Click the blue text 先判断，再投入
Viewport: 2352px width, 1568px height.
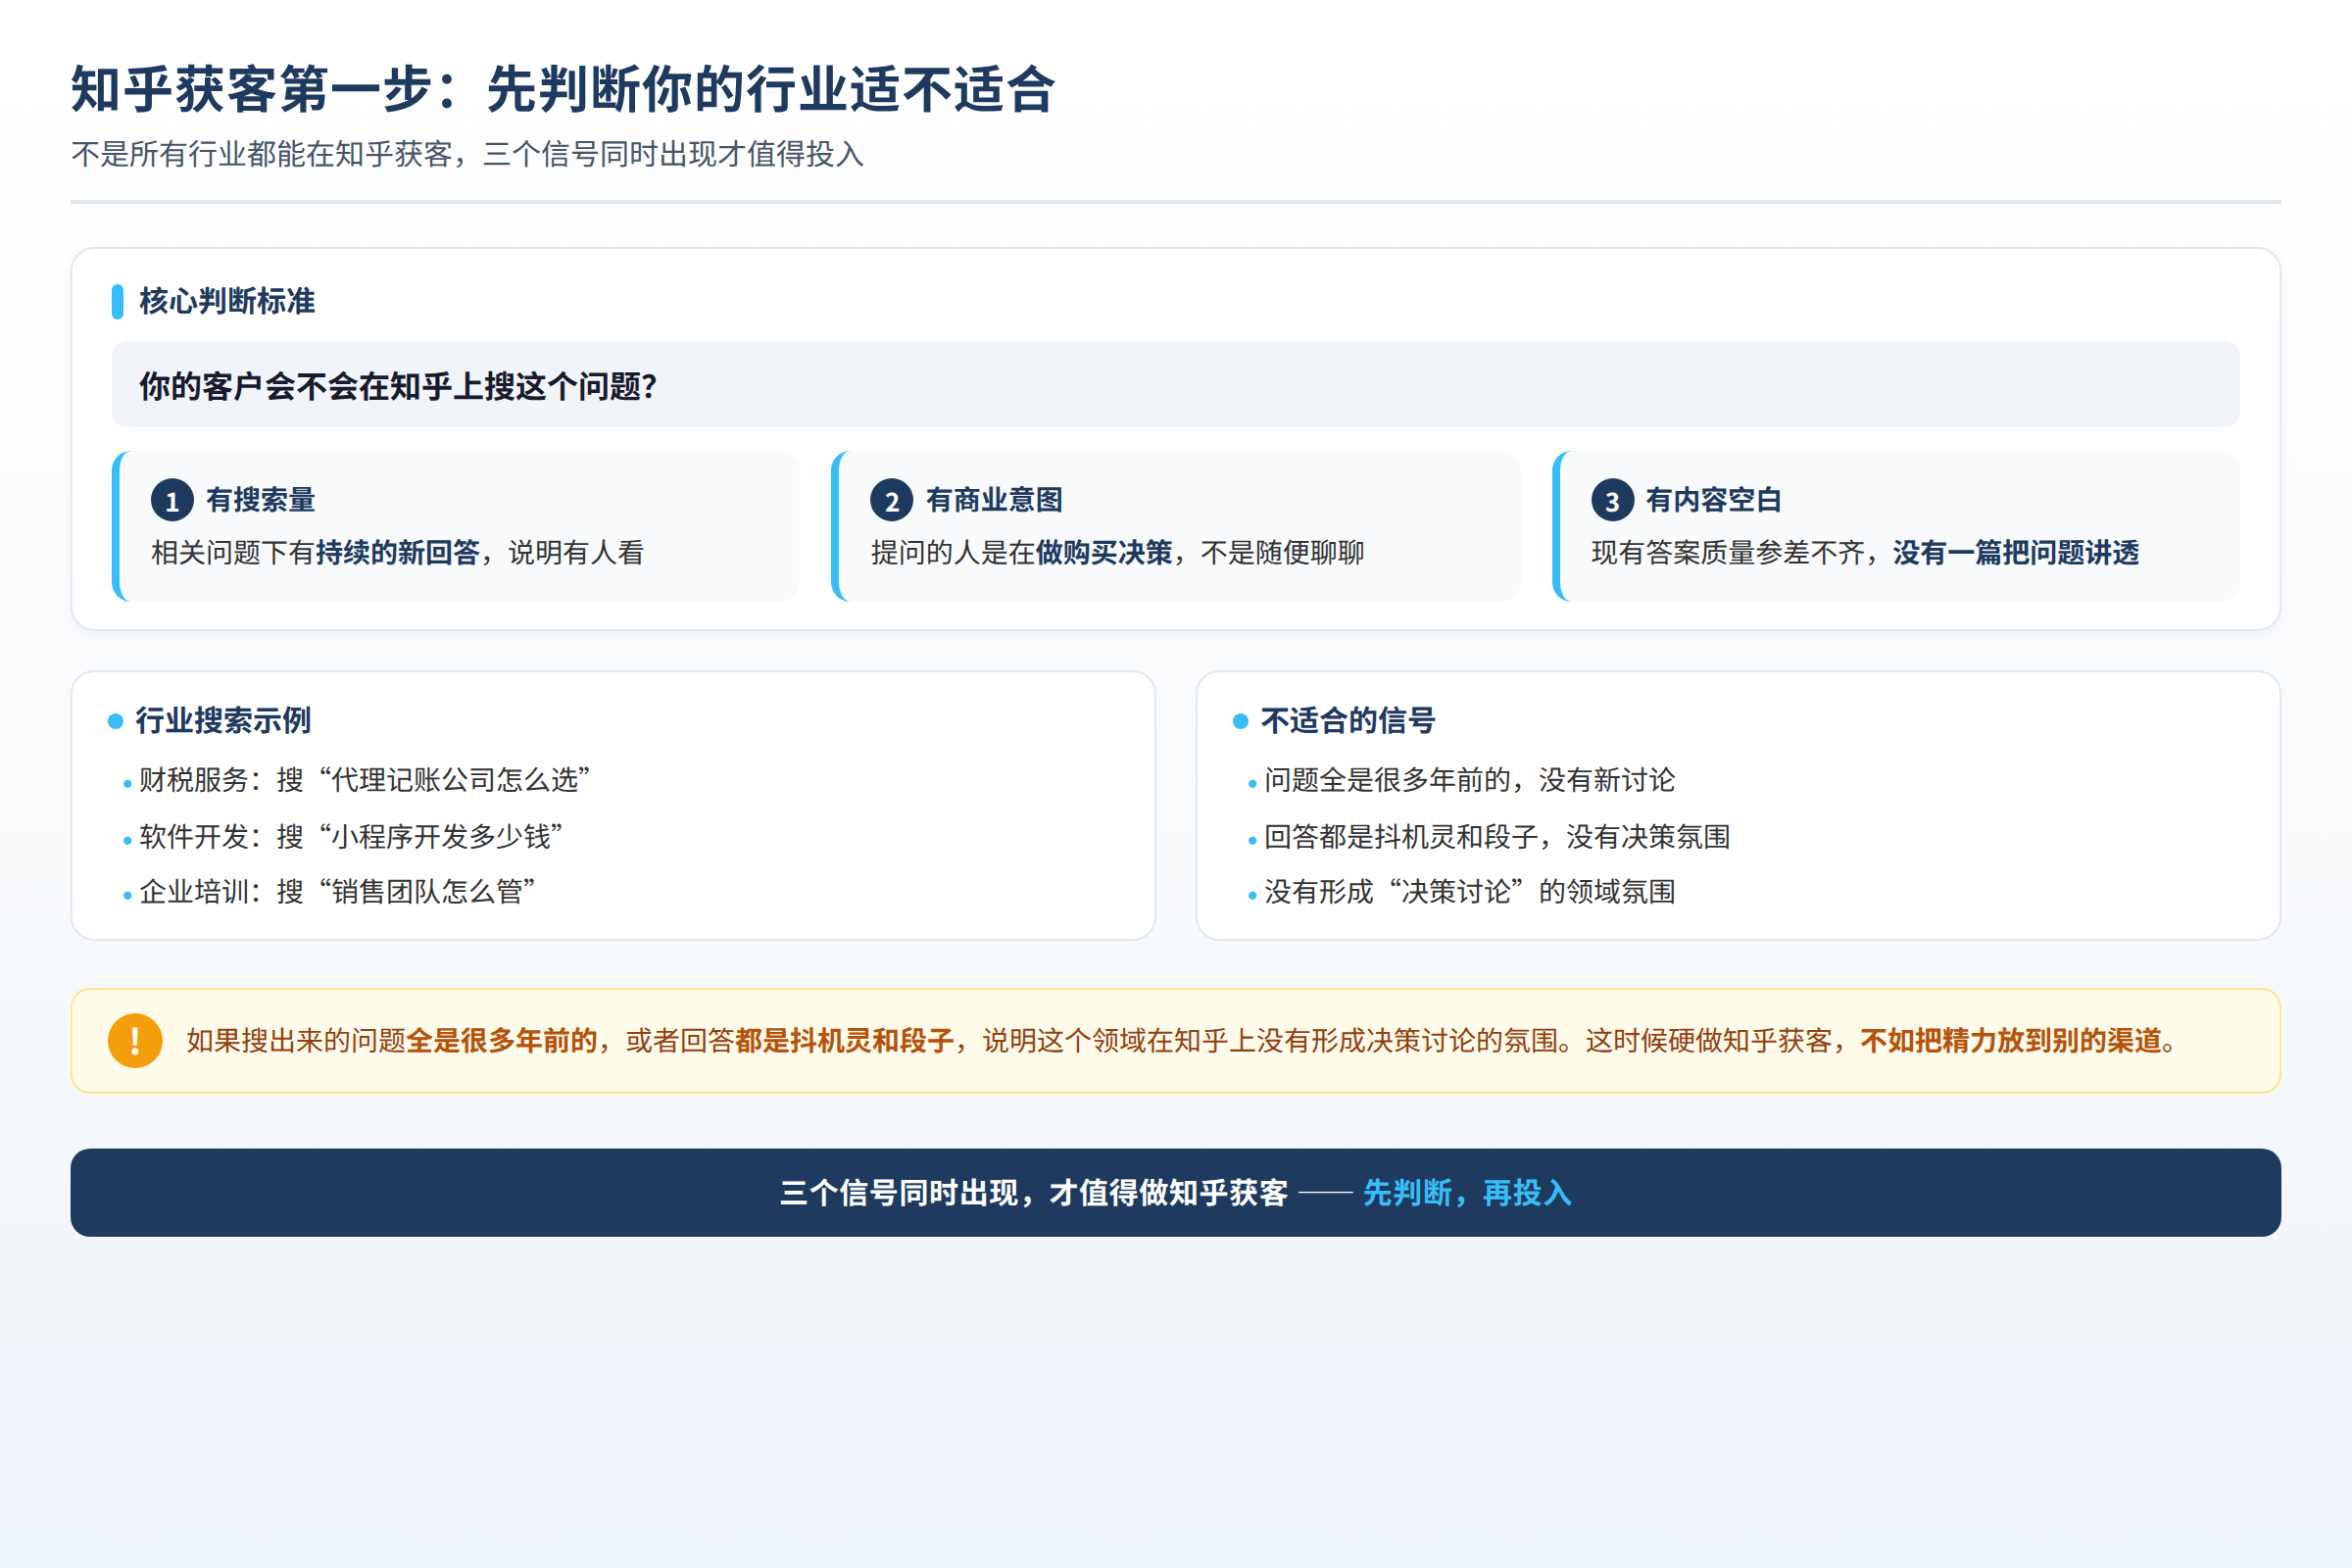1467,1193
